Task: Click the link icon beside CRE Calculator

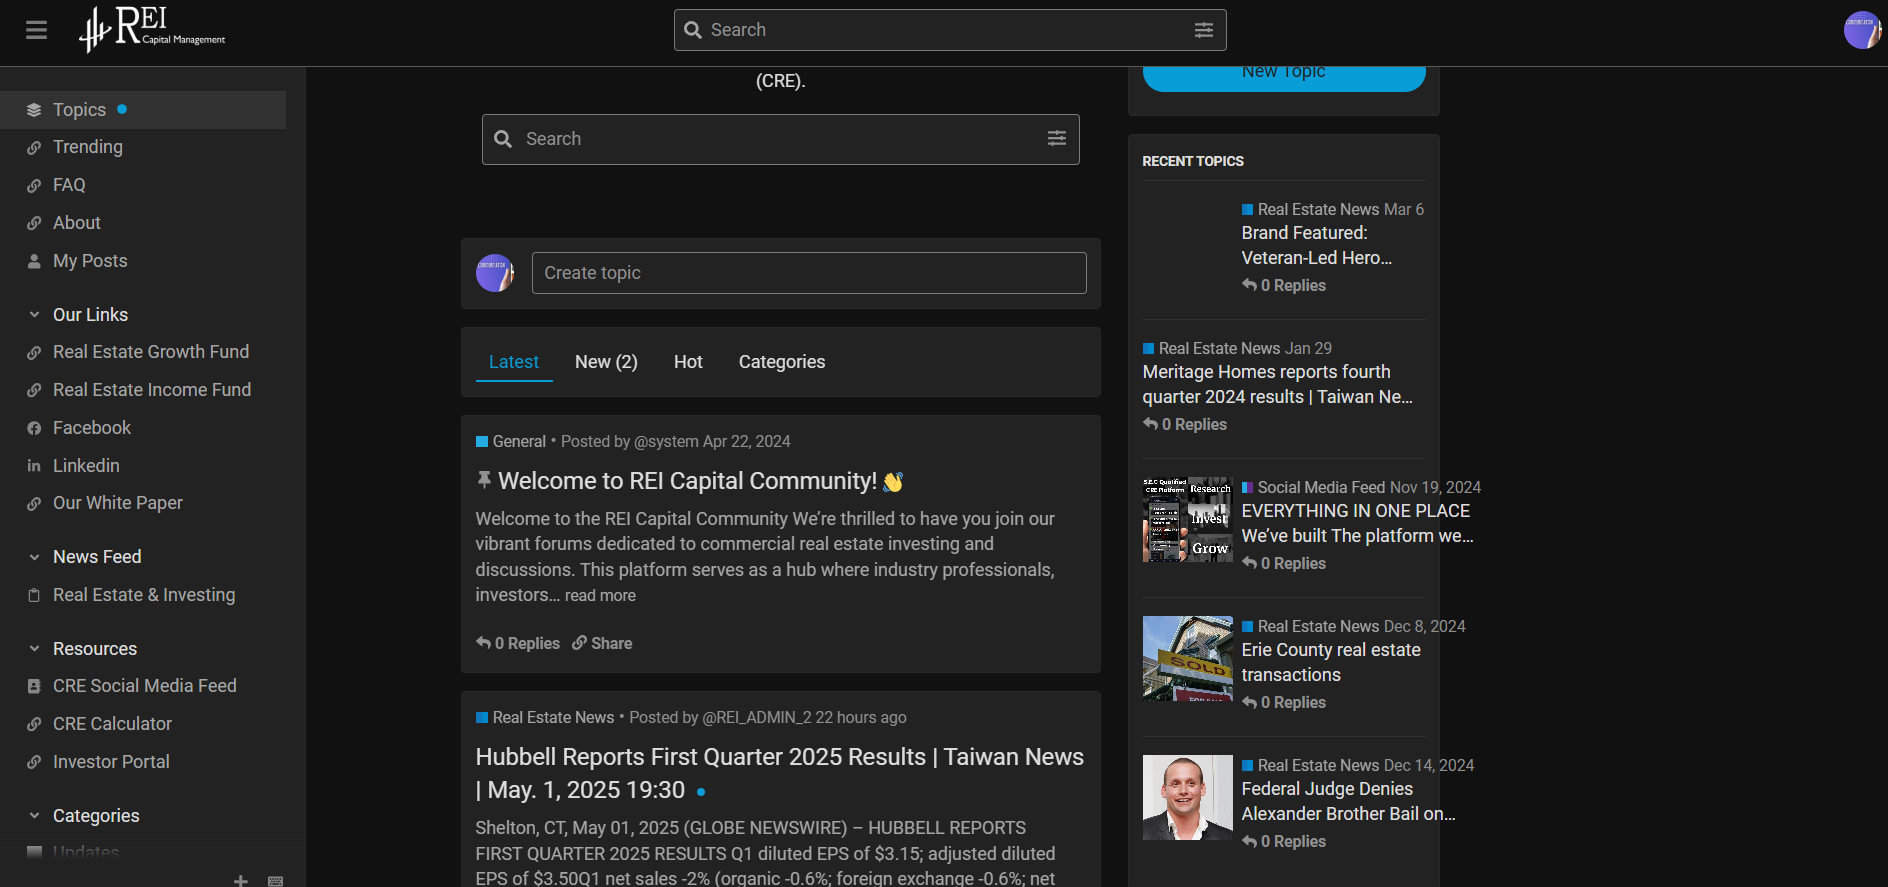Action: pos(34,725)
